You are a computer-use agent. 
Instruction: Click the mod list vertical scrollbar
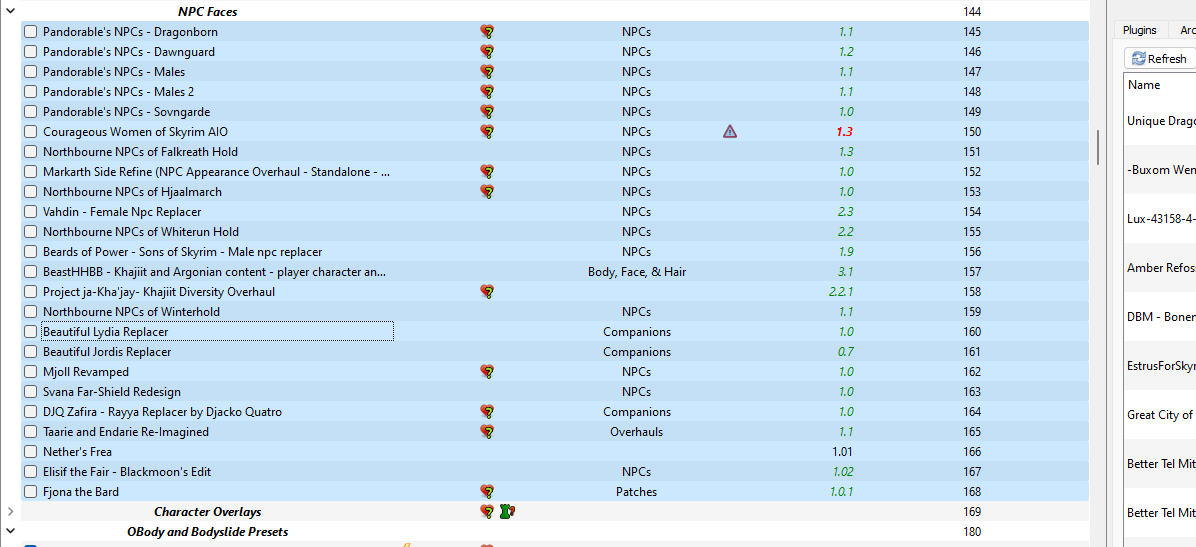(x=1098, y=147)
